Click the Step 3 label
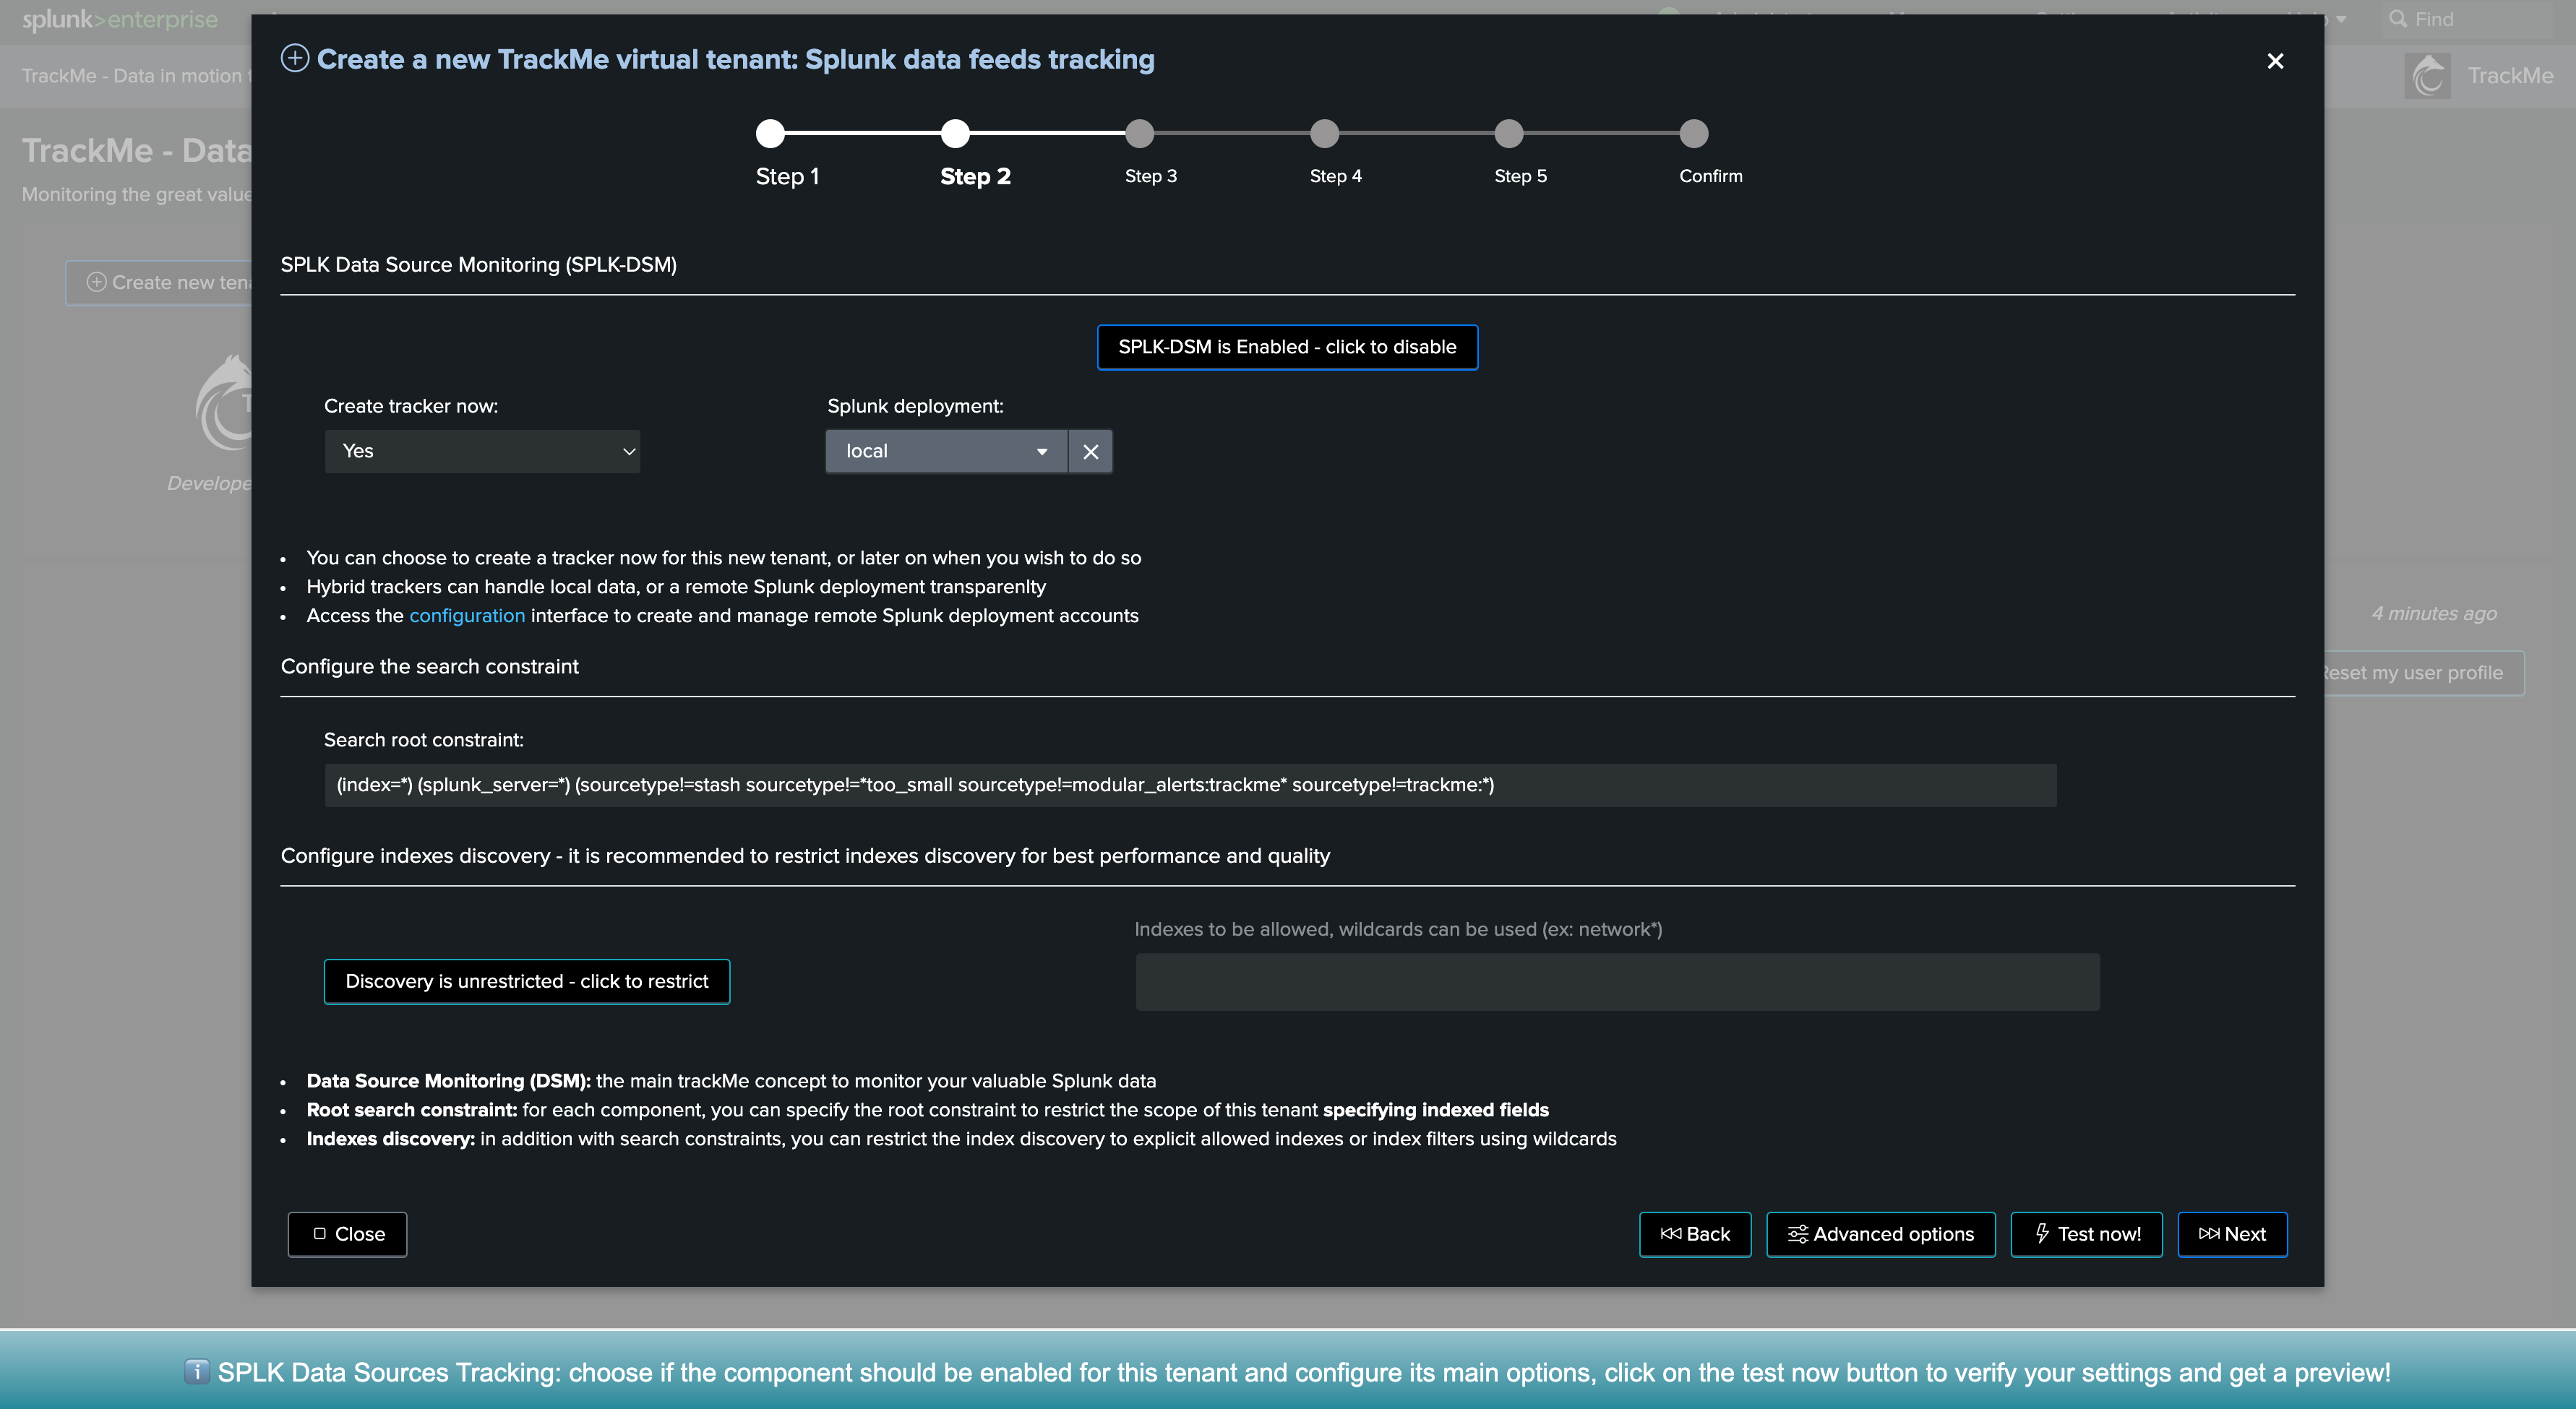 point(1150,176)
